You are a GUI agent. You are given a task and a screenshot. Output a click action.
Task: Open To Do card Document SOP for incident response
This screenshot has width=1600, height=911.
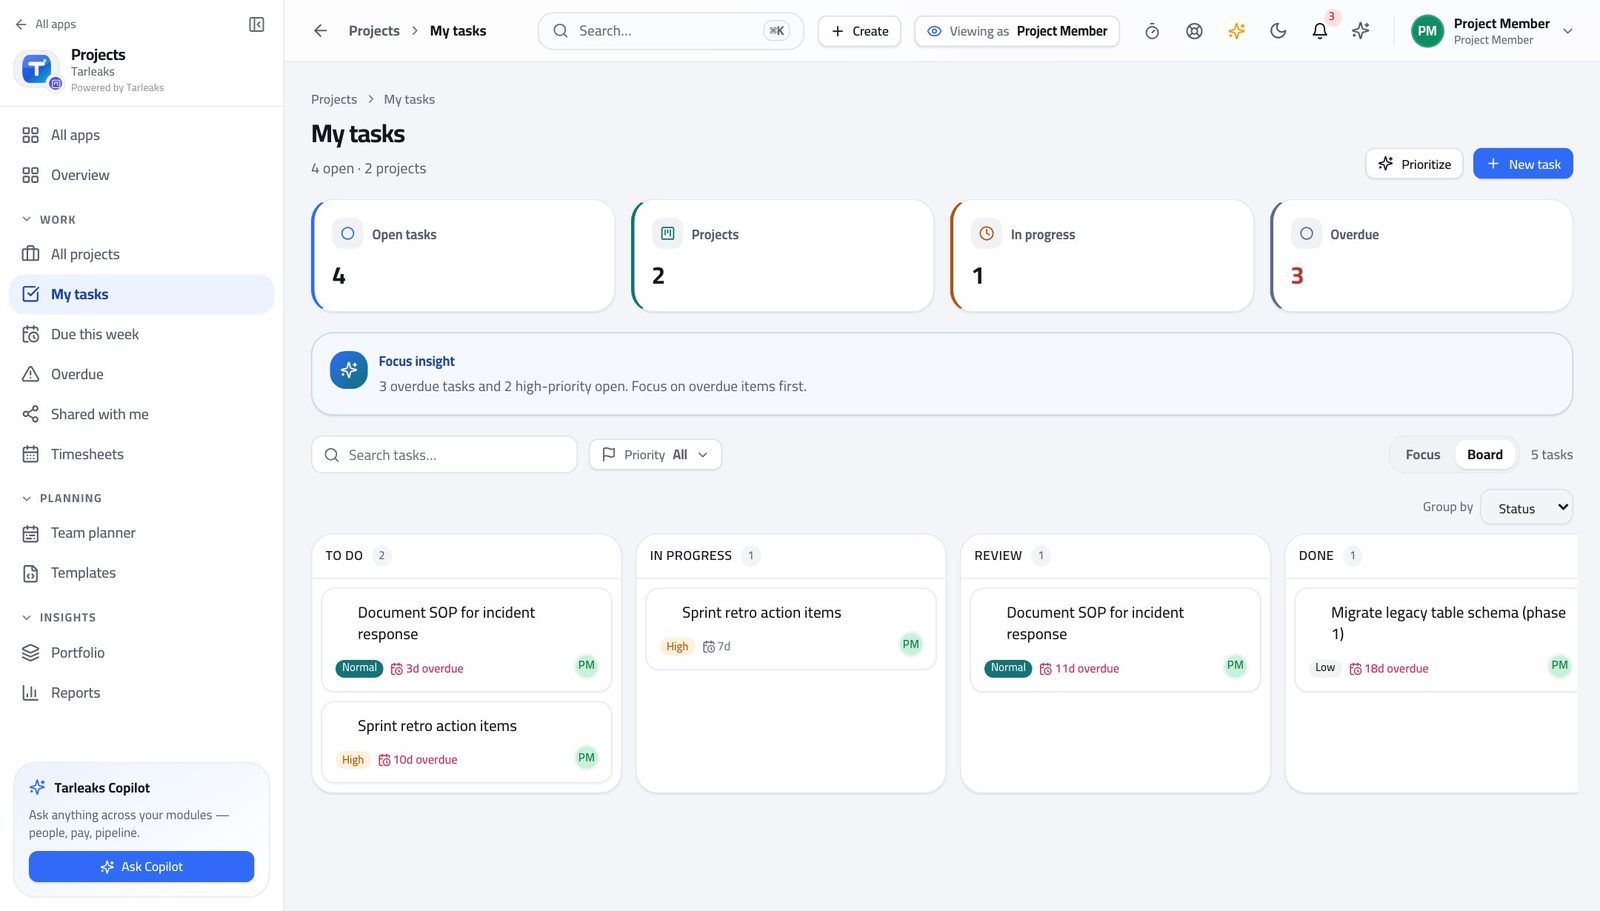[x=466, y=640]
